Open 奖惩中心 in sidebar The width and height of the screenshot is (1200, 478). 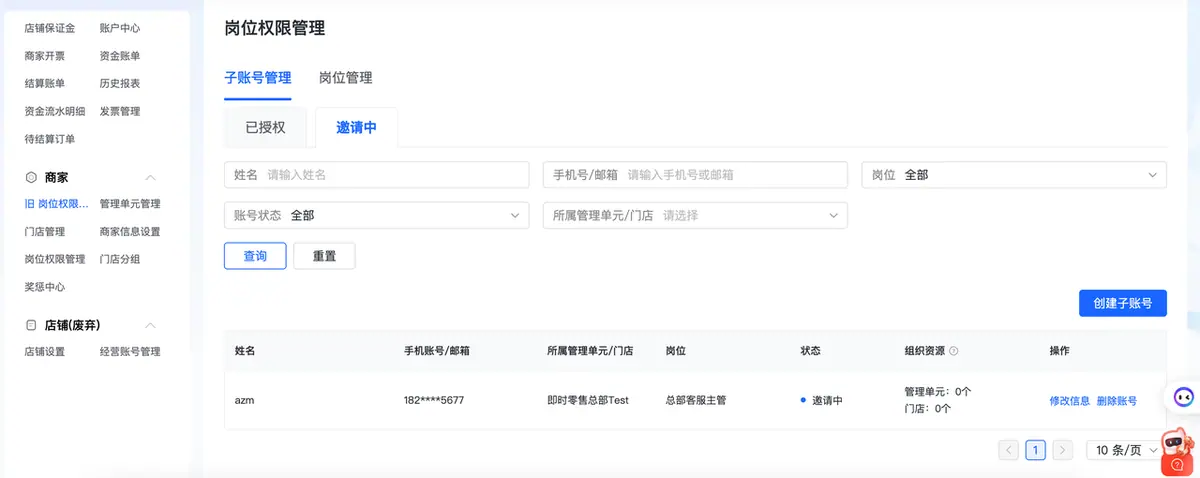[x=44, y=287]
